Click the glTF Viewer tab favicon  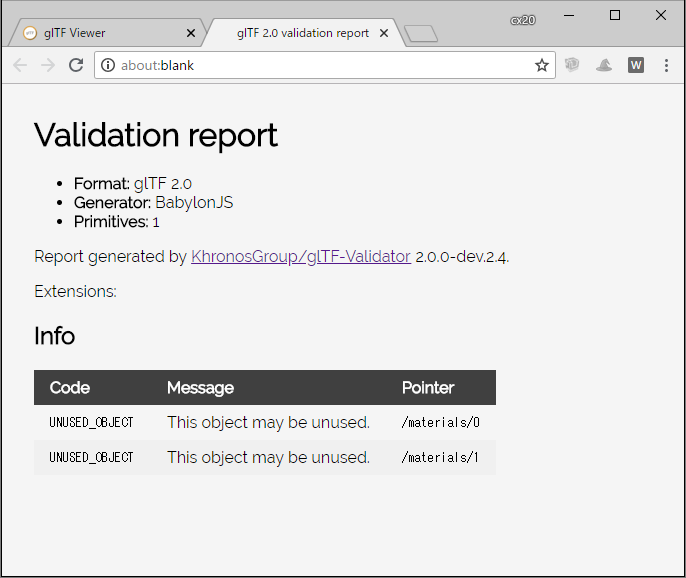click(x=30, y=33)
